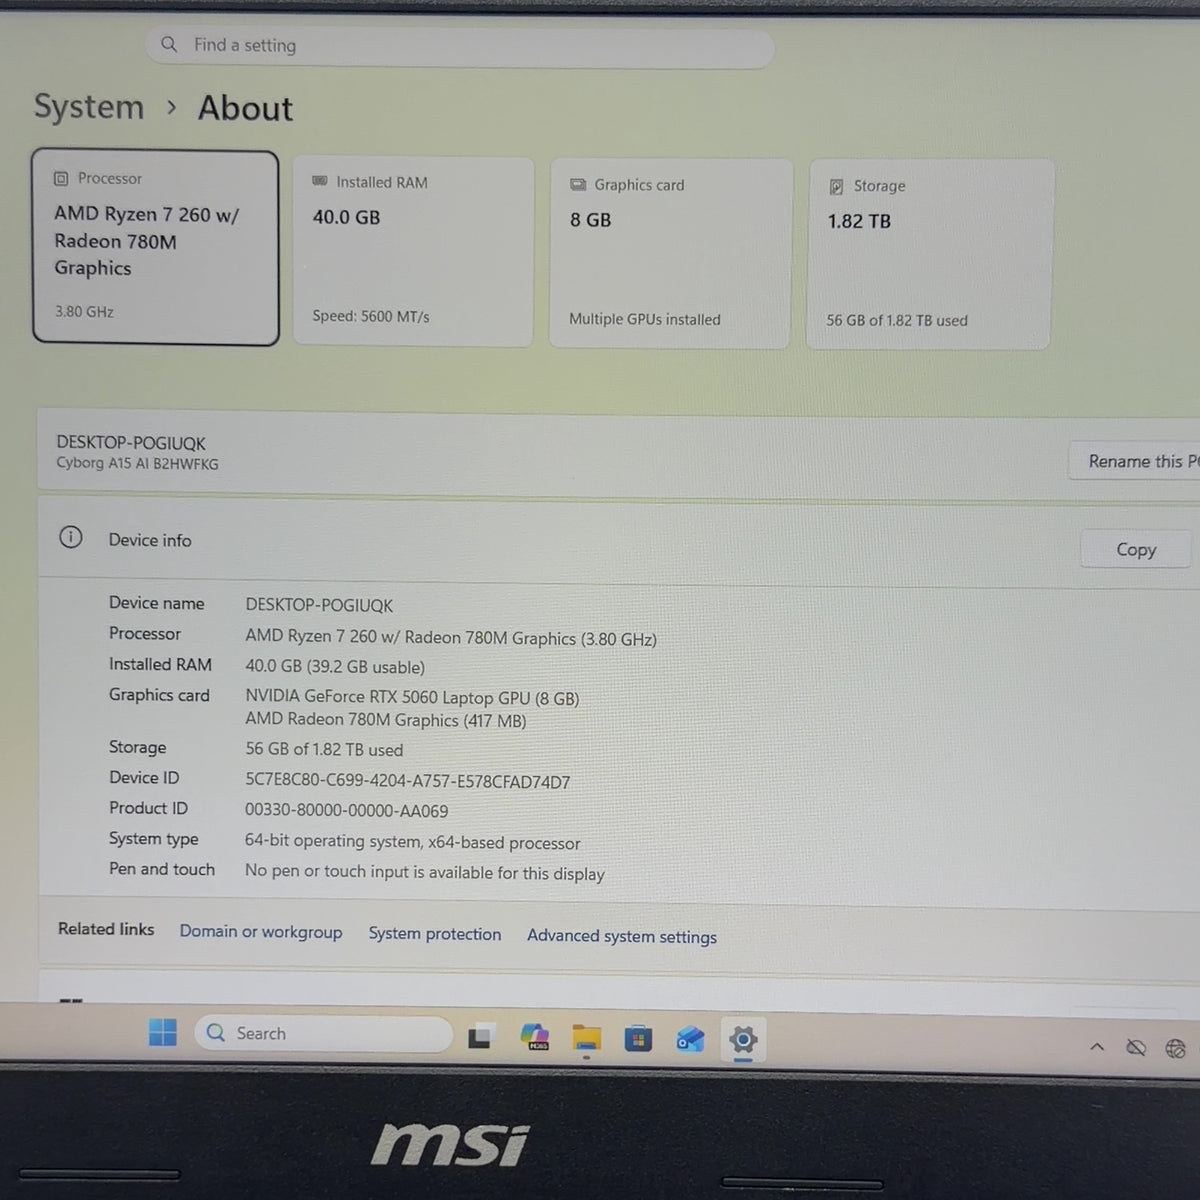Copy the device info
This screenshot has height=1200, width=1200.
click(1136, 549)
